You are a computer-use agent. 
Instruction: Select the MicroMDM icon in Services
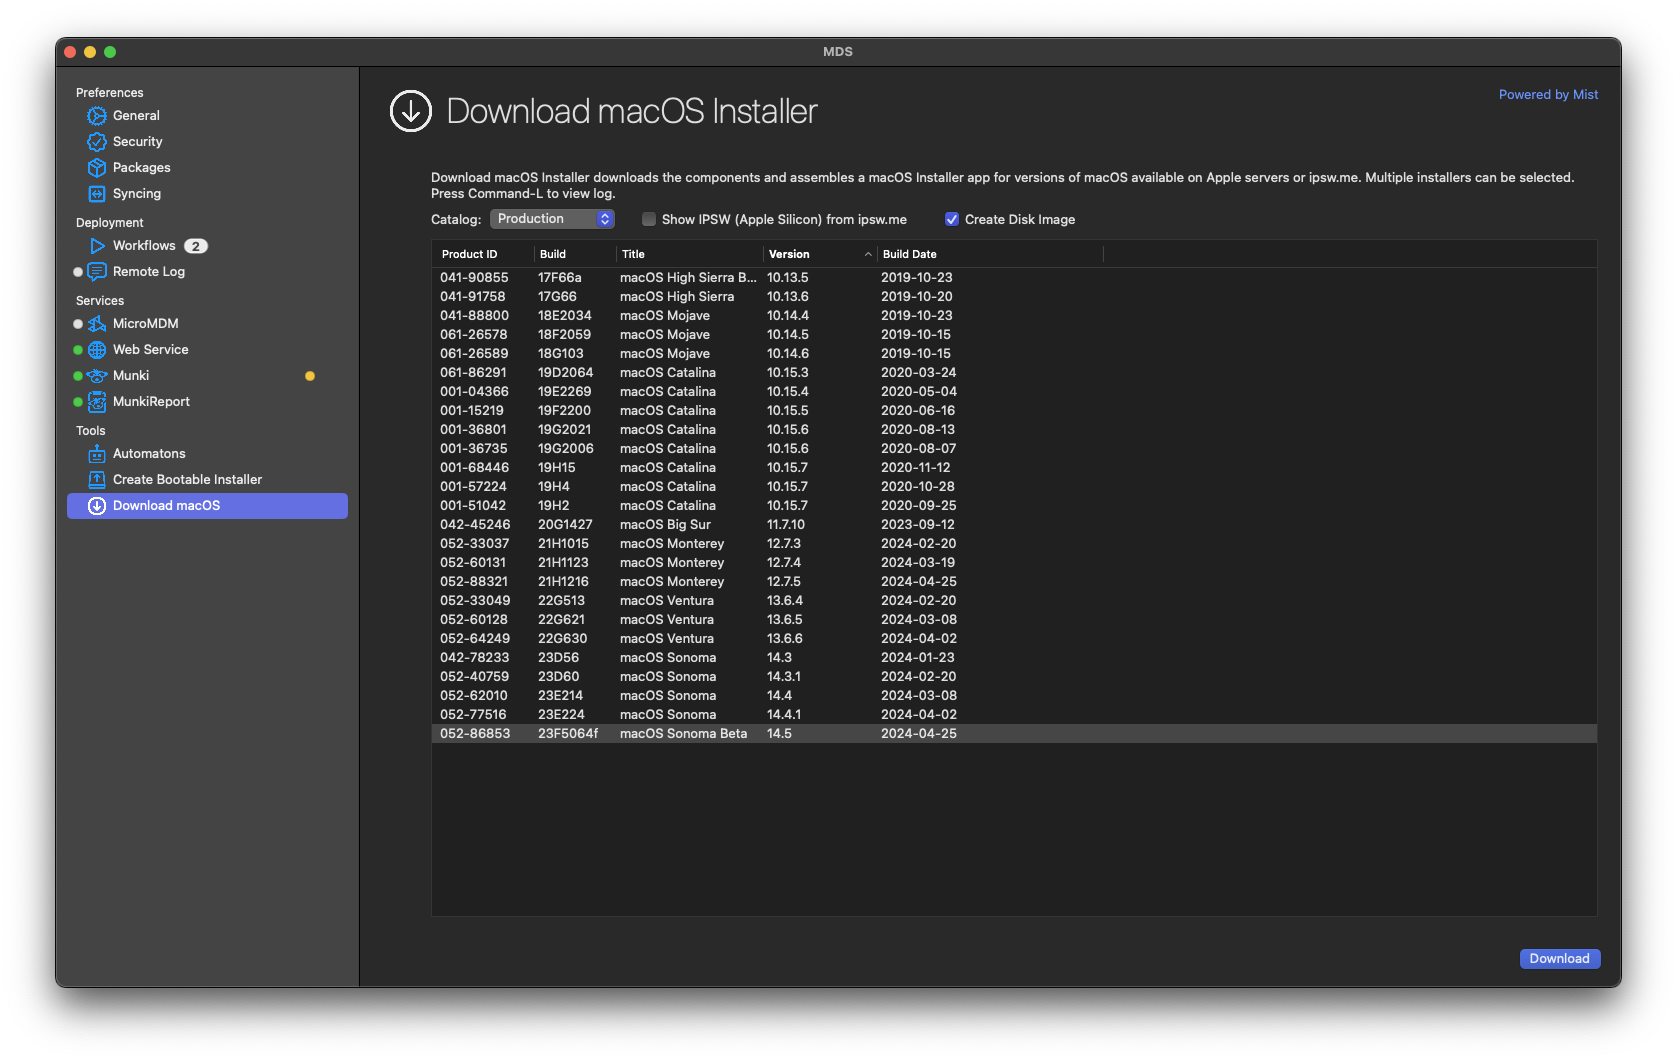coord(97,324)
